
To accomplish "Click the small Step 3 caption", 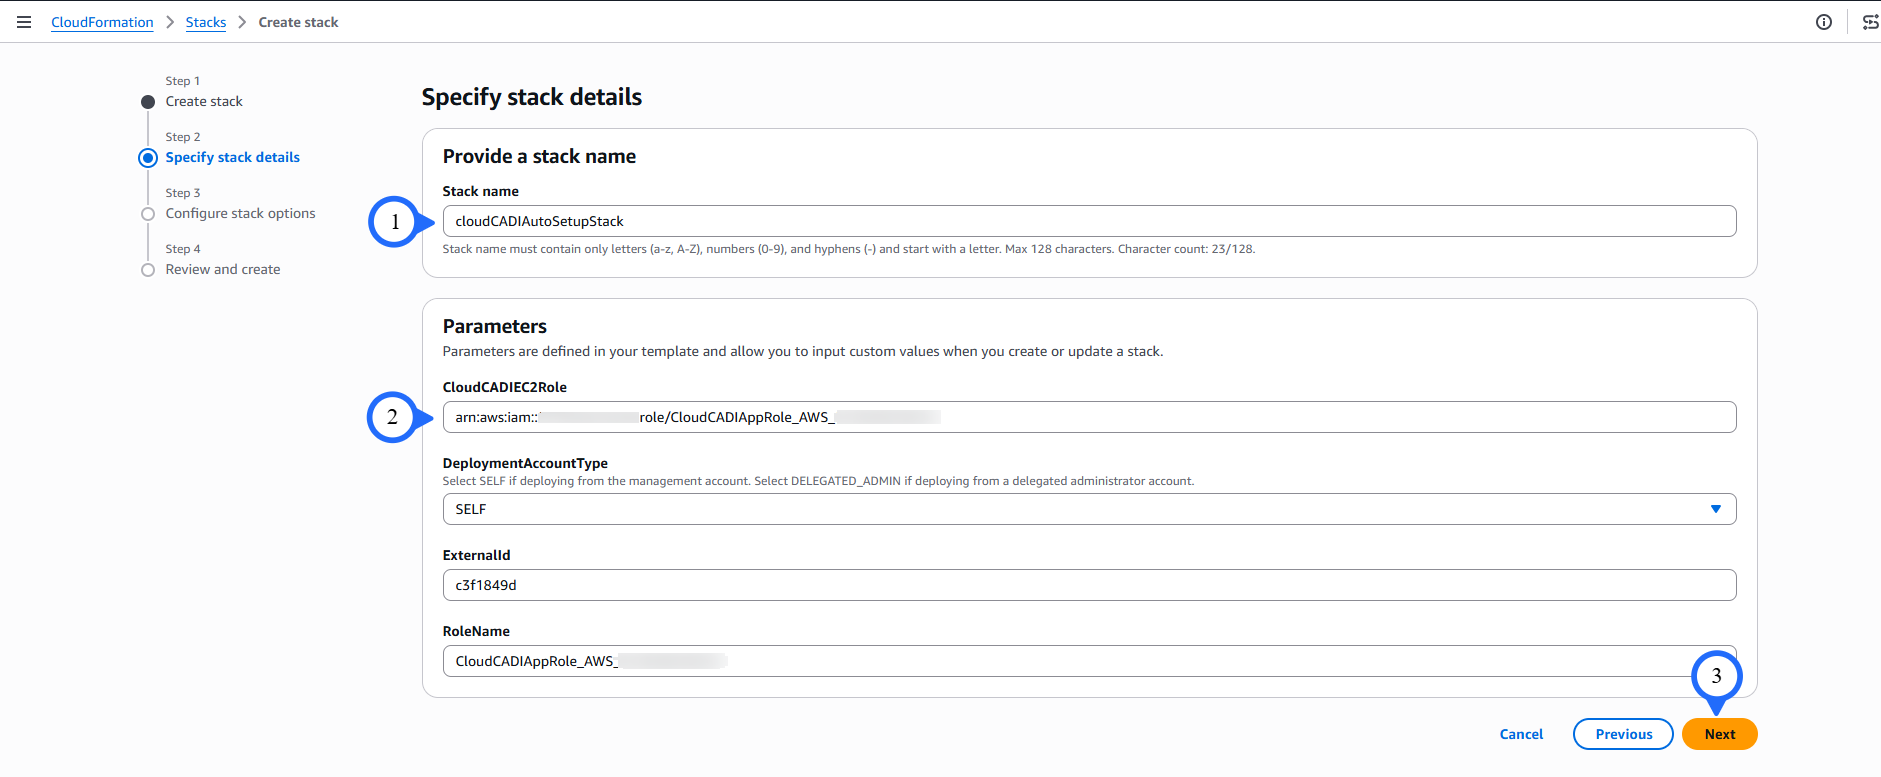I will point(183,193).
